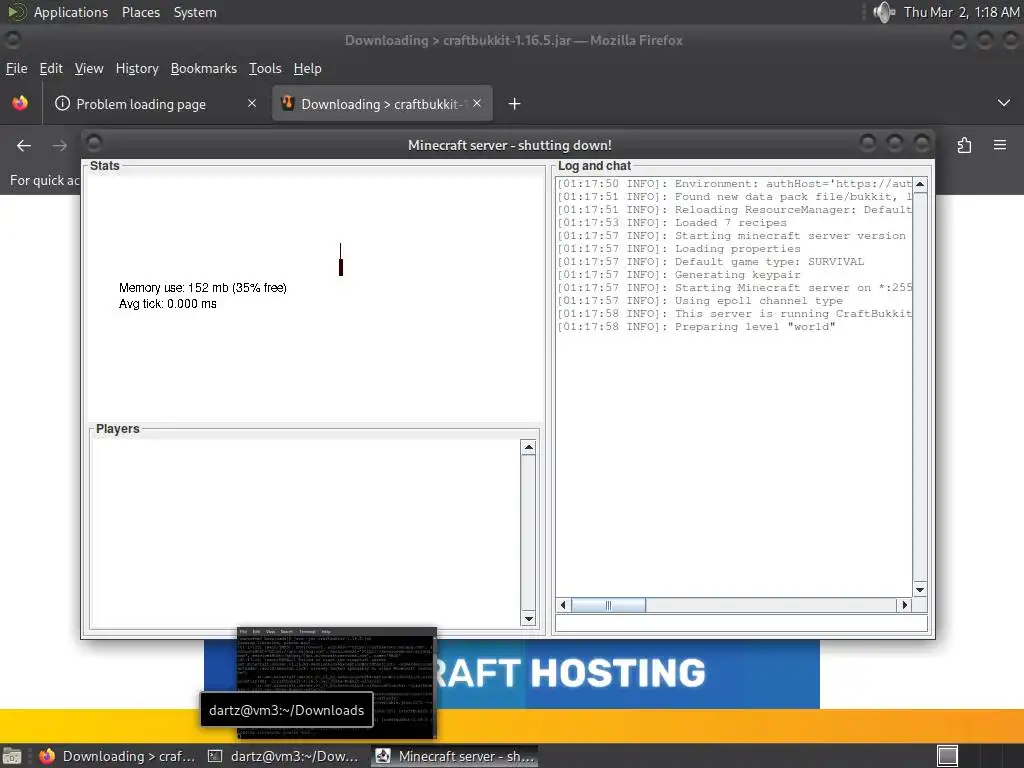Click the Avg tick 0.000 ms text
1024x768 pixels.
pyautogui.click(x=167, y=304)
